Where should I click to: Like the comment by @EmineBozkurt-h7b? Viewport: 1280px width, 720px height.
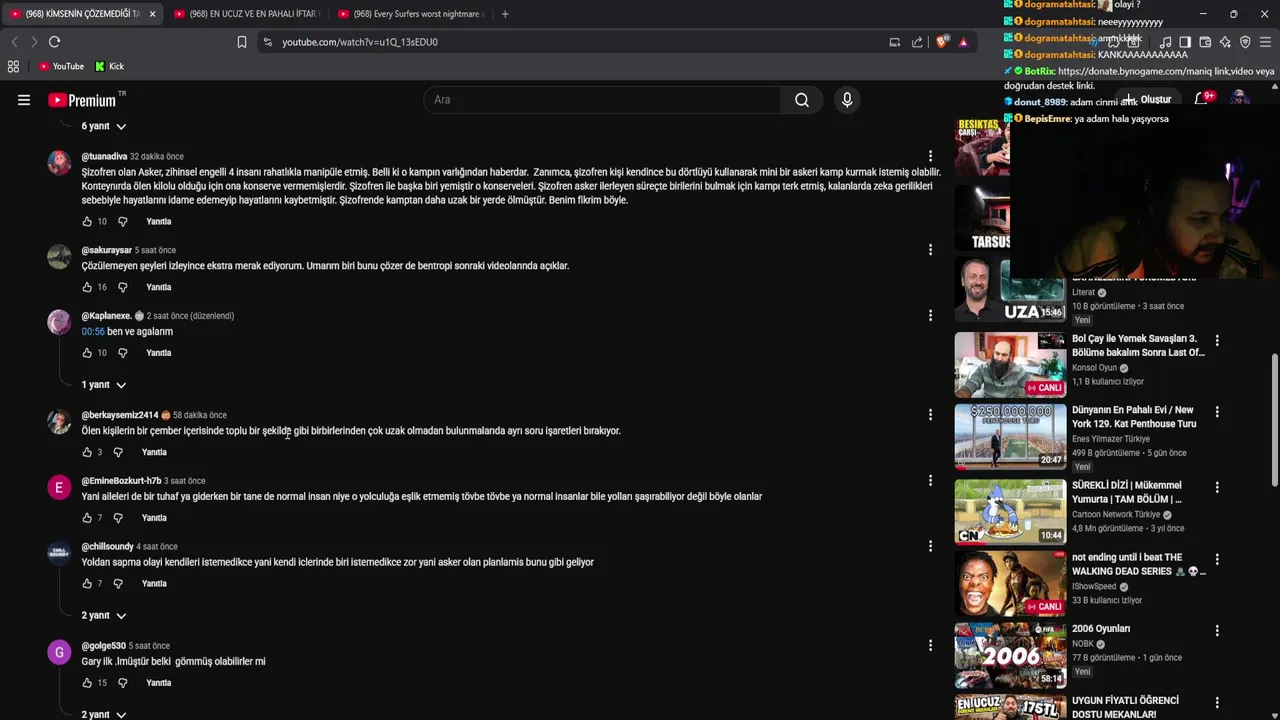[x=87, y=518]
